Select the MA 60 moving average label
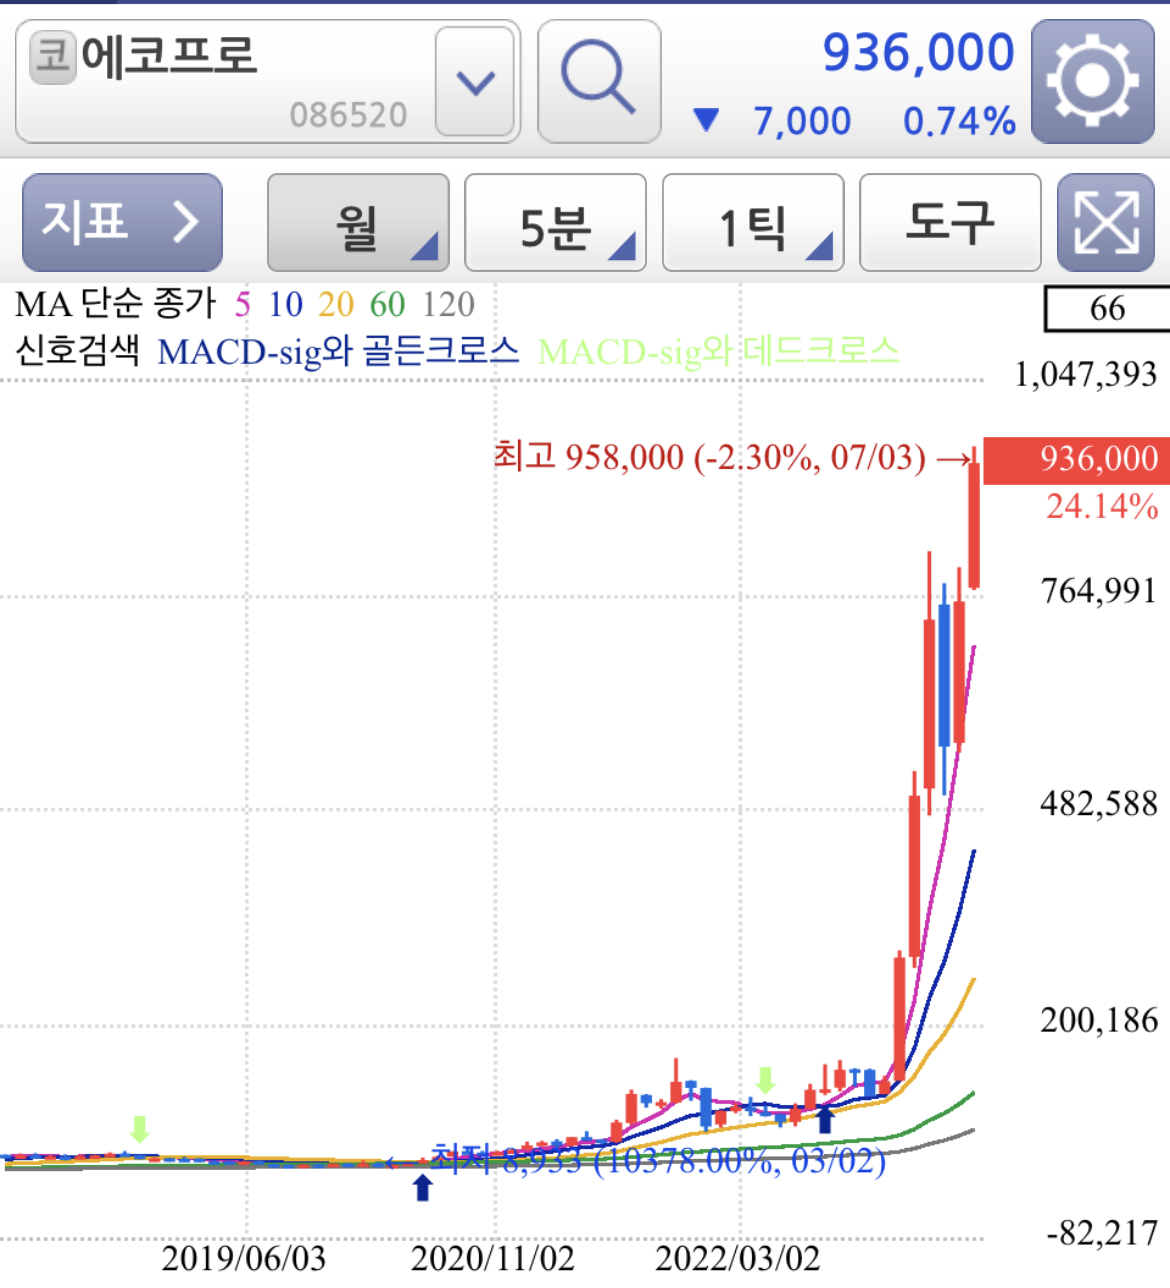 [x=387, y=304]
